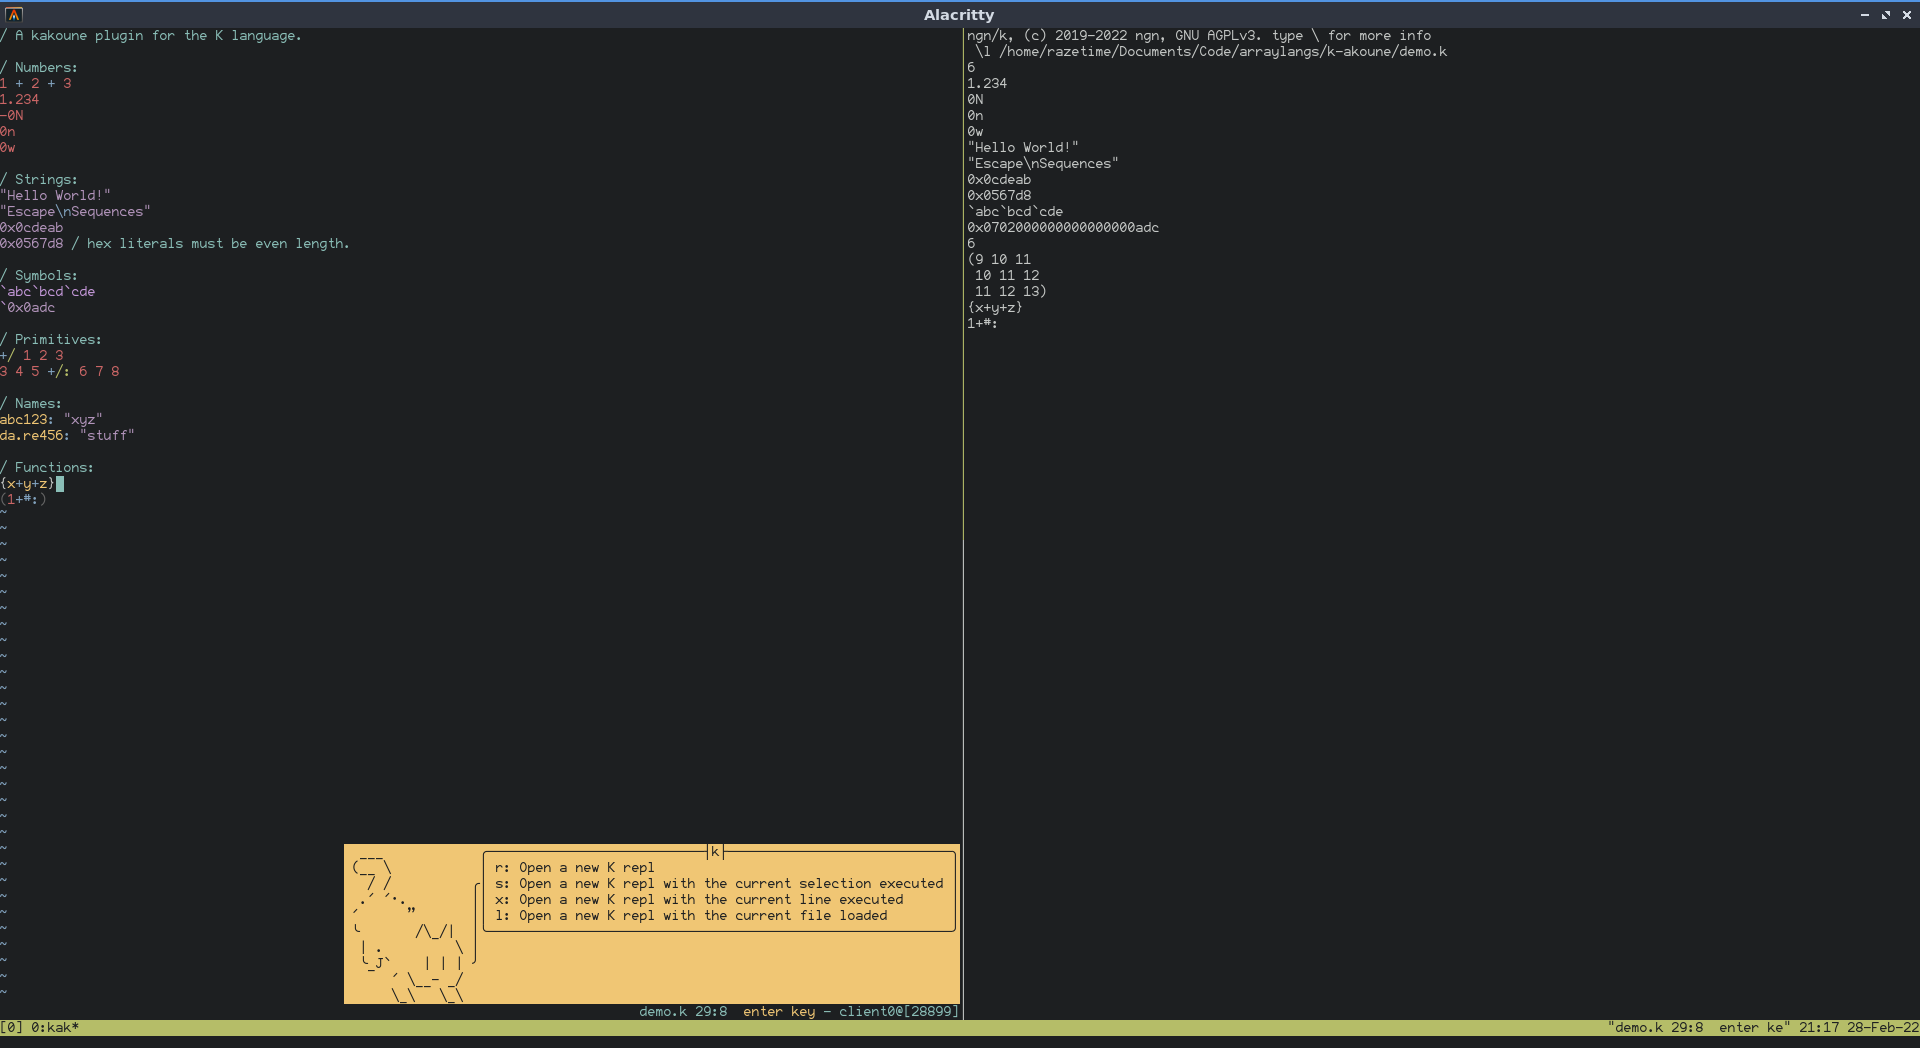Screen dimensions: 1920x1048
Task: Click the 'da.re456: "stuff"' line
Action: click(x=67, y=436)
